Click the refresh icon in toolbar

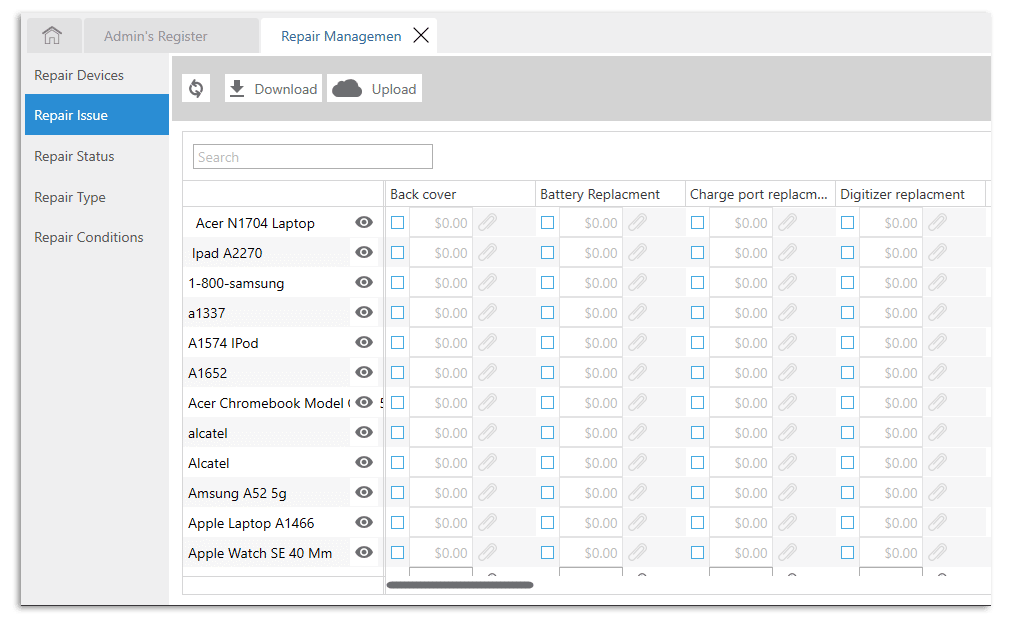tap(196, 88)
